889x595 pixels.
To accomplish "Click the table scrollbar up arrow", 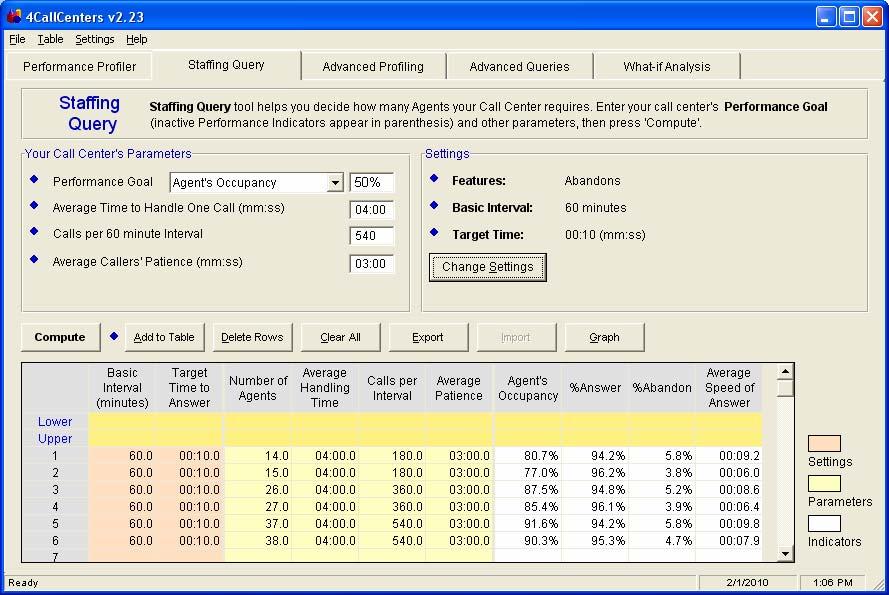I will click(785, 372).
